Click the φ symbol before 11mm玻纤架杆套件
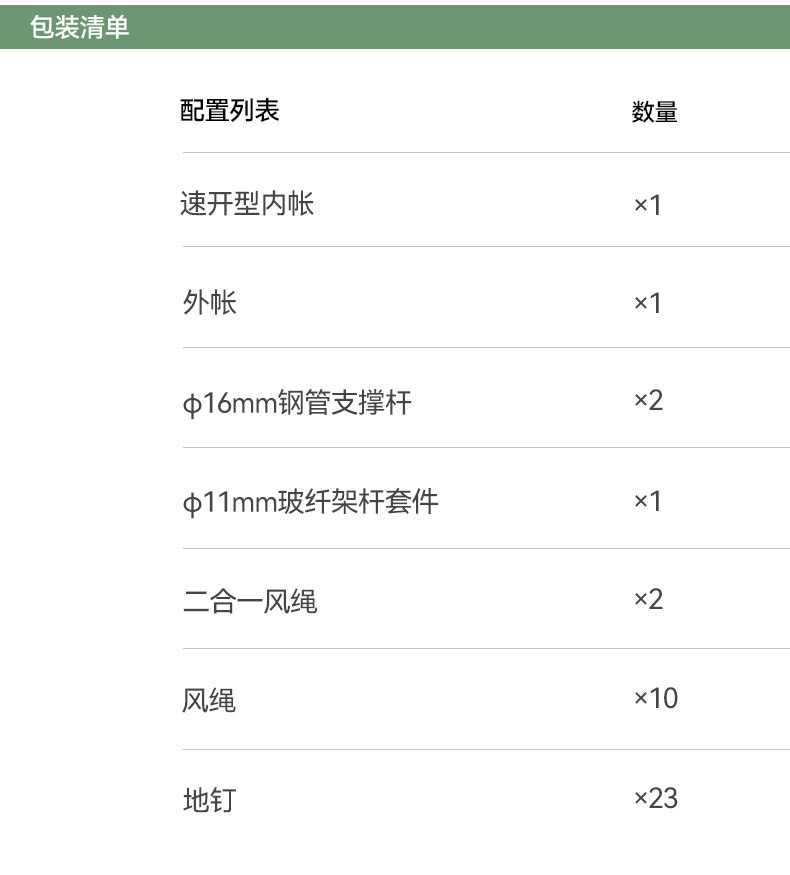This screenshot has width=790, height=875. (x=192, y=503)
